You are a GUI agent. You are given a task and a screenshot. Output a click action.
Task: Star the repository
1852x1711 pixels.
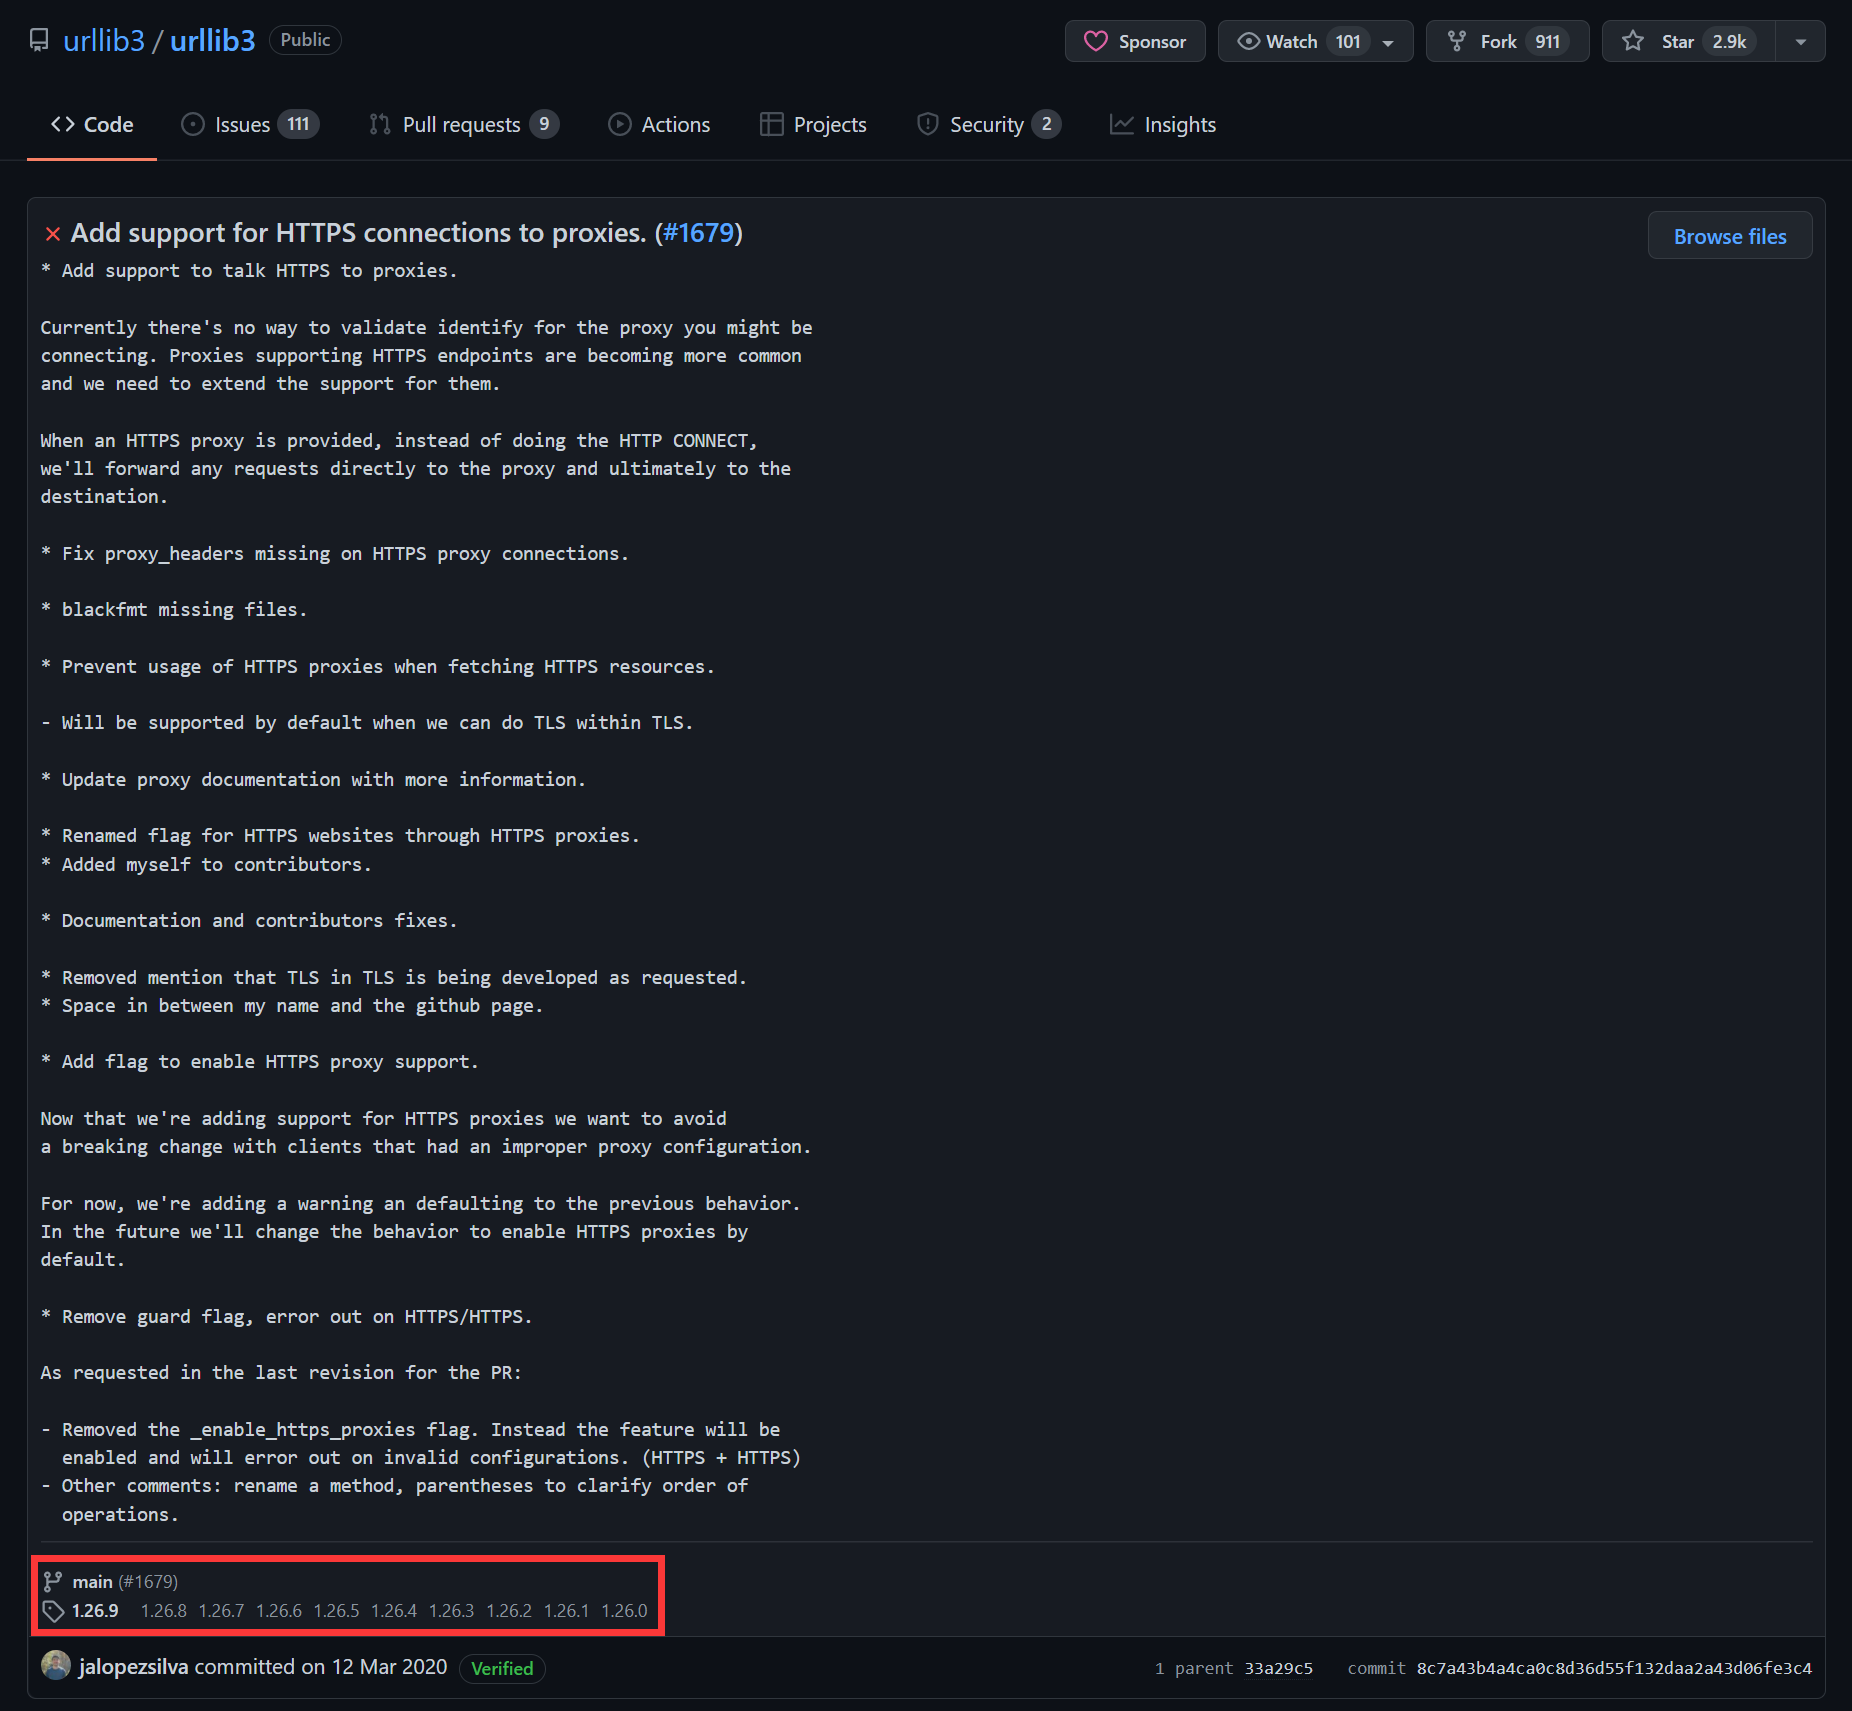[x=1688, y=41]
